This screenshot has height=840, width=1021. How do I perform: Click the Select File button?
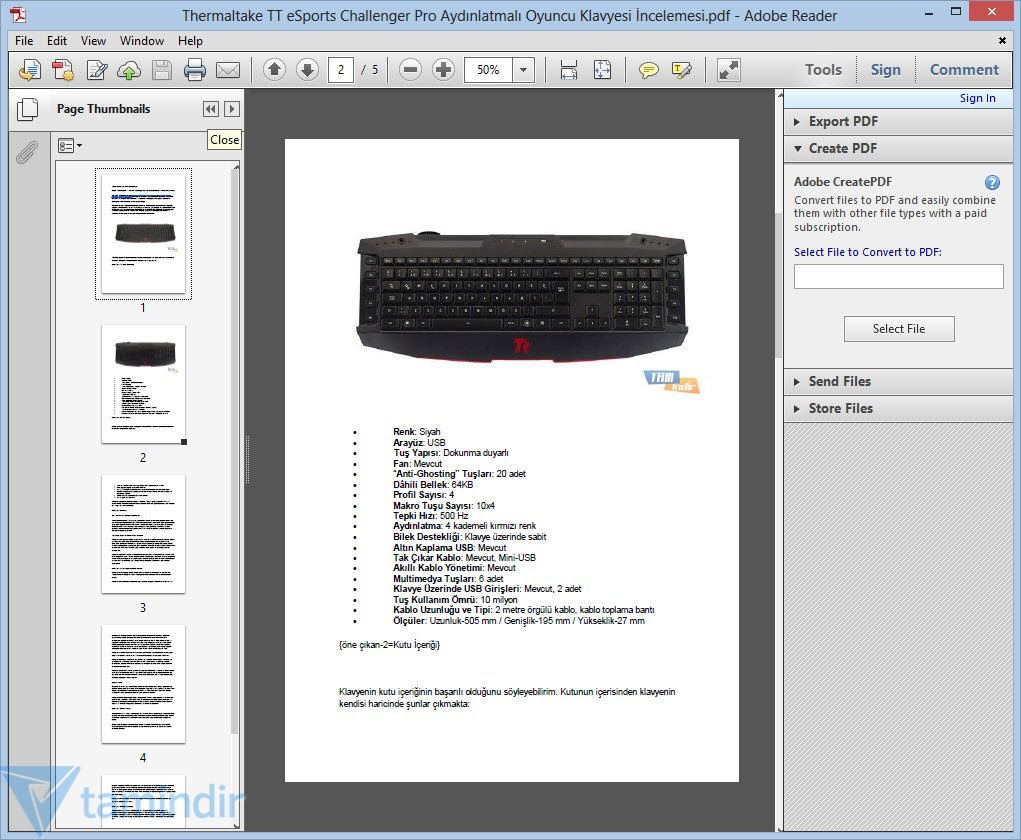[899, 329]
